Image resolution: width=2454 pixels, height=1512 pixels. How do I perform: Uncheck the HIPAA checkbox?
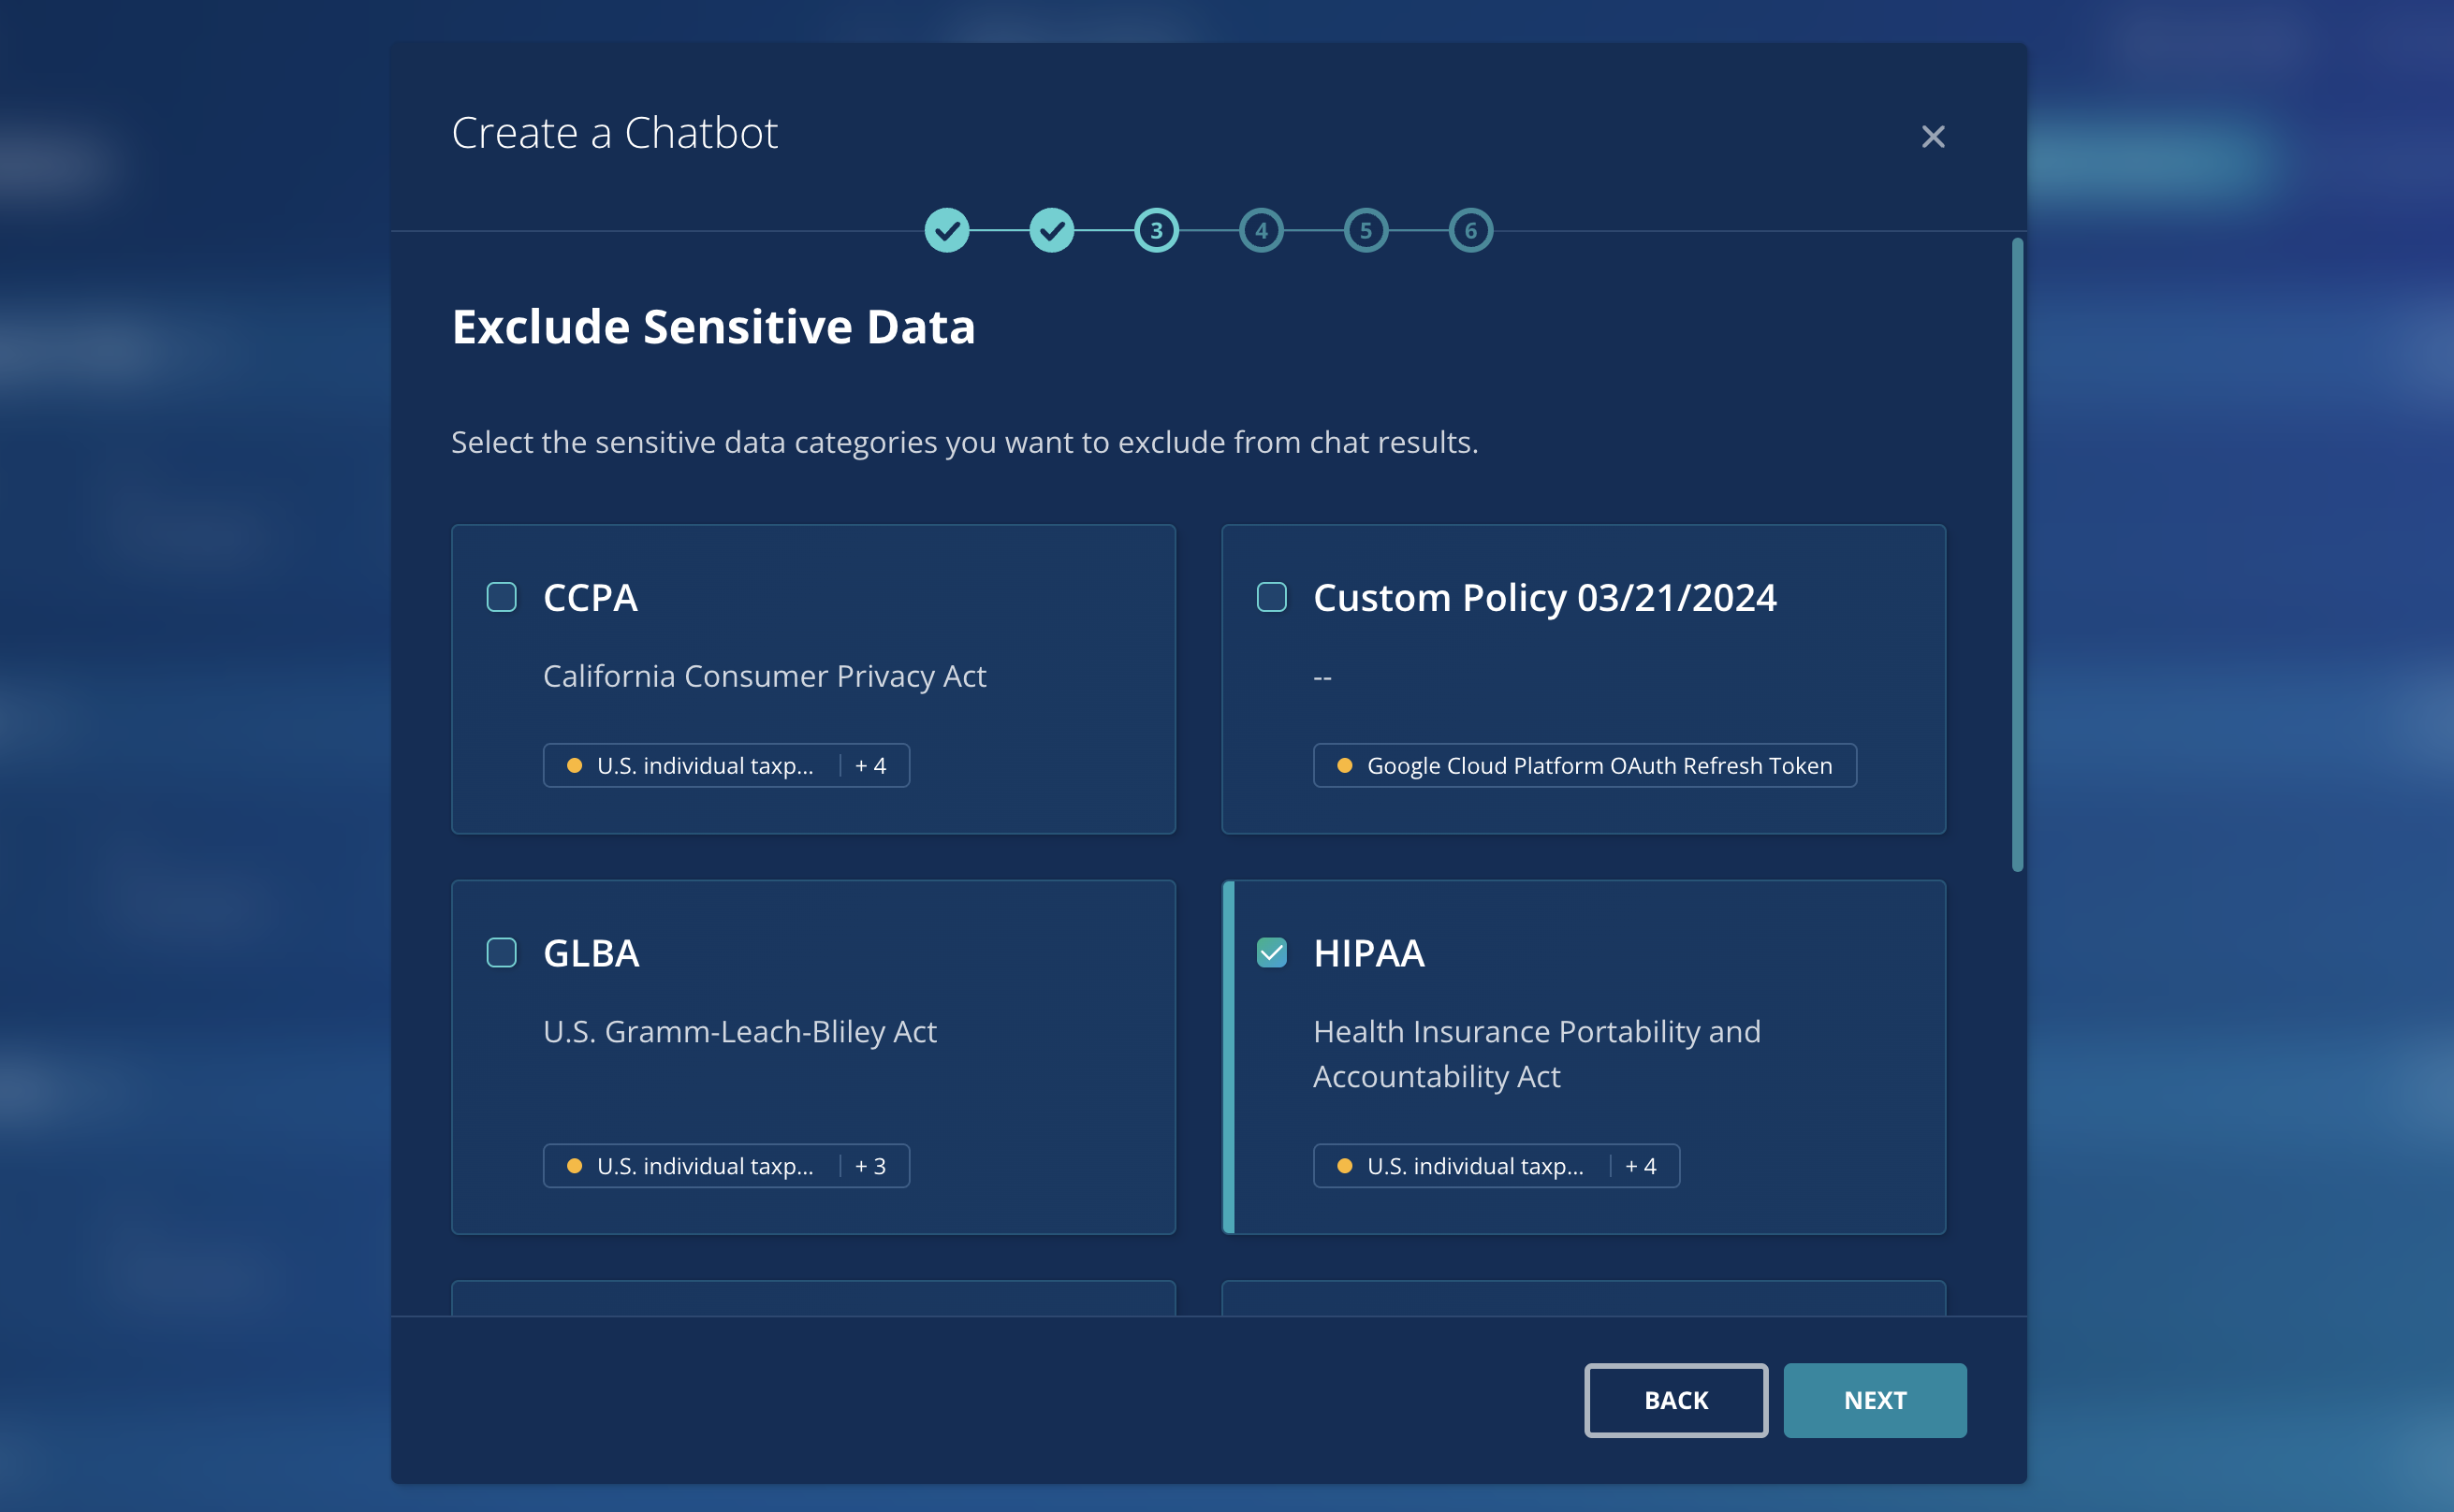tap(1271, 952)
